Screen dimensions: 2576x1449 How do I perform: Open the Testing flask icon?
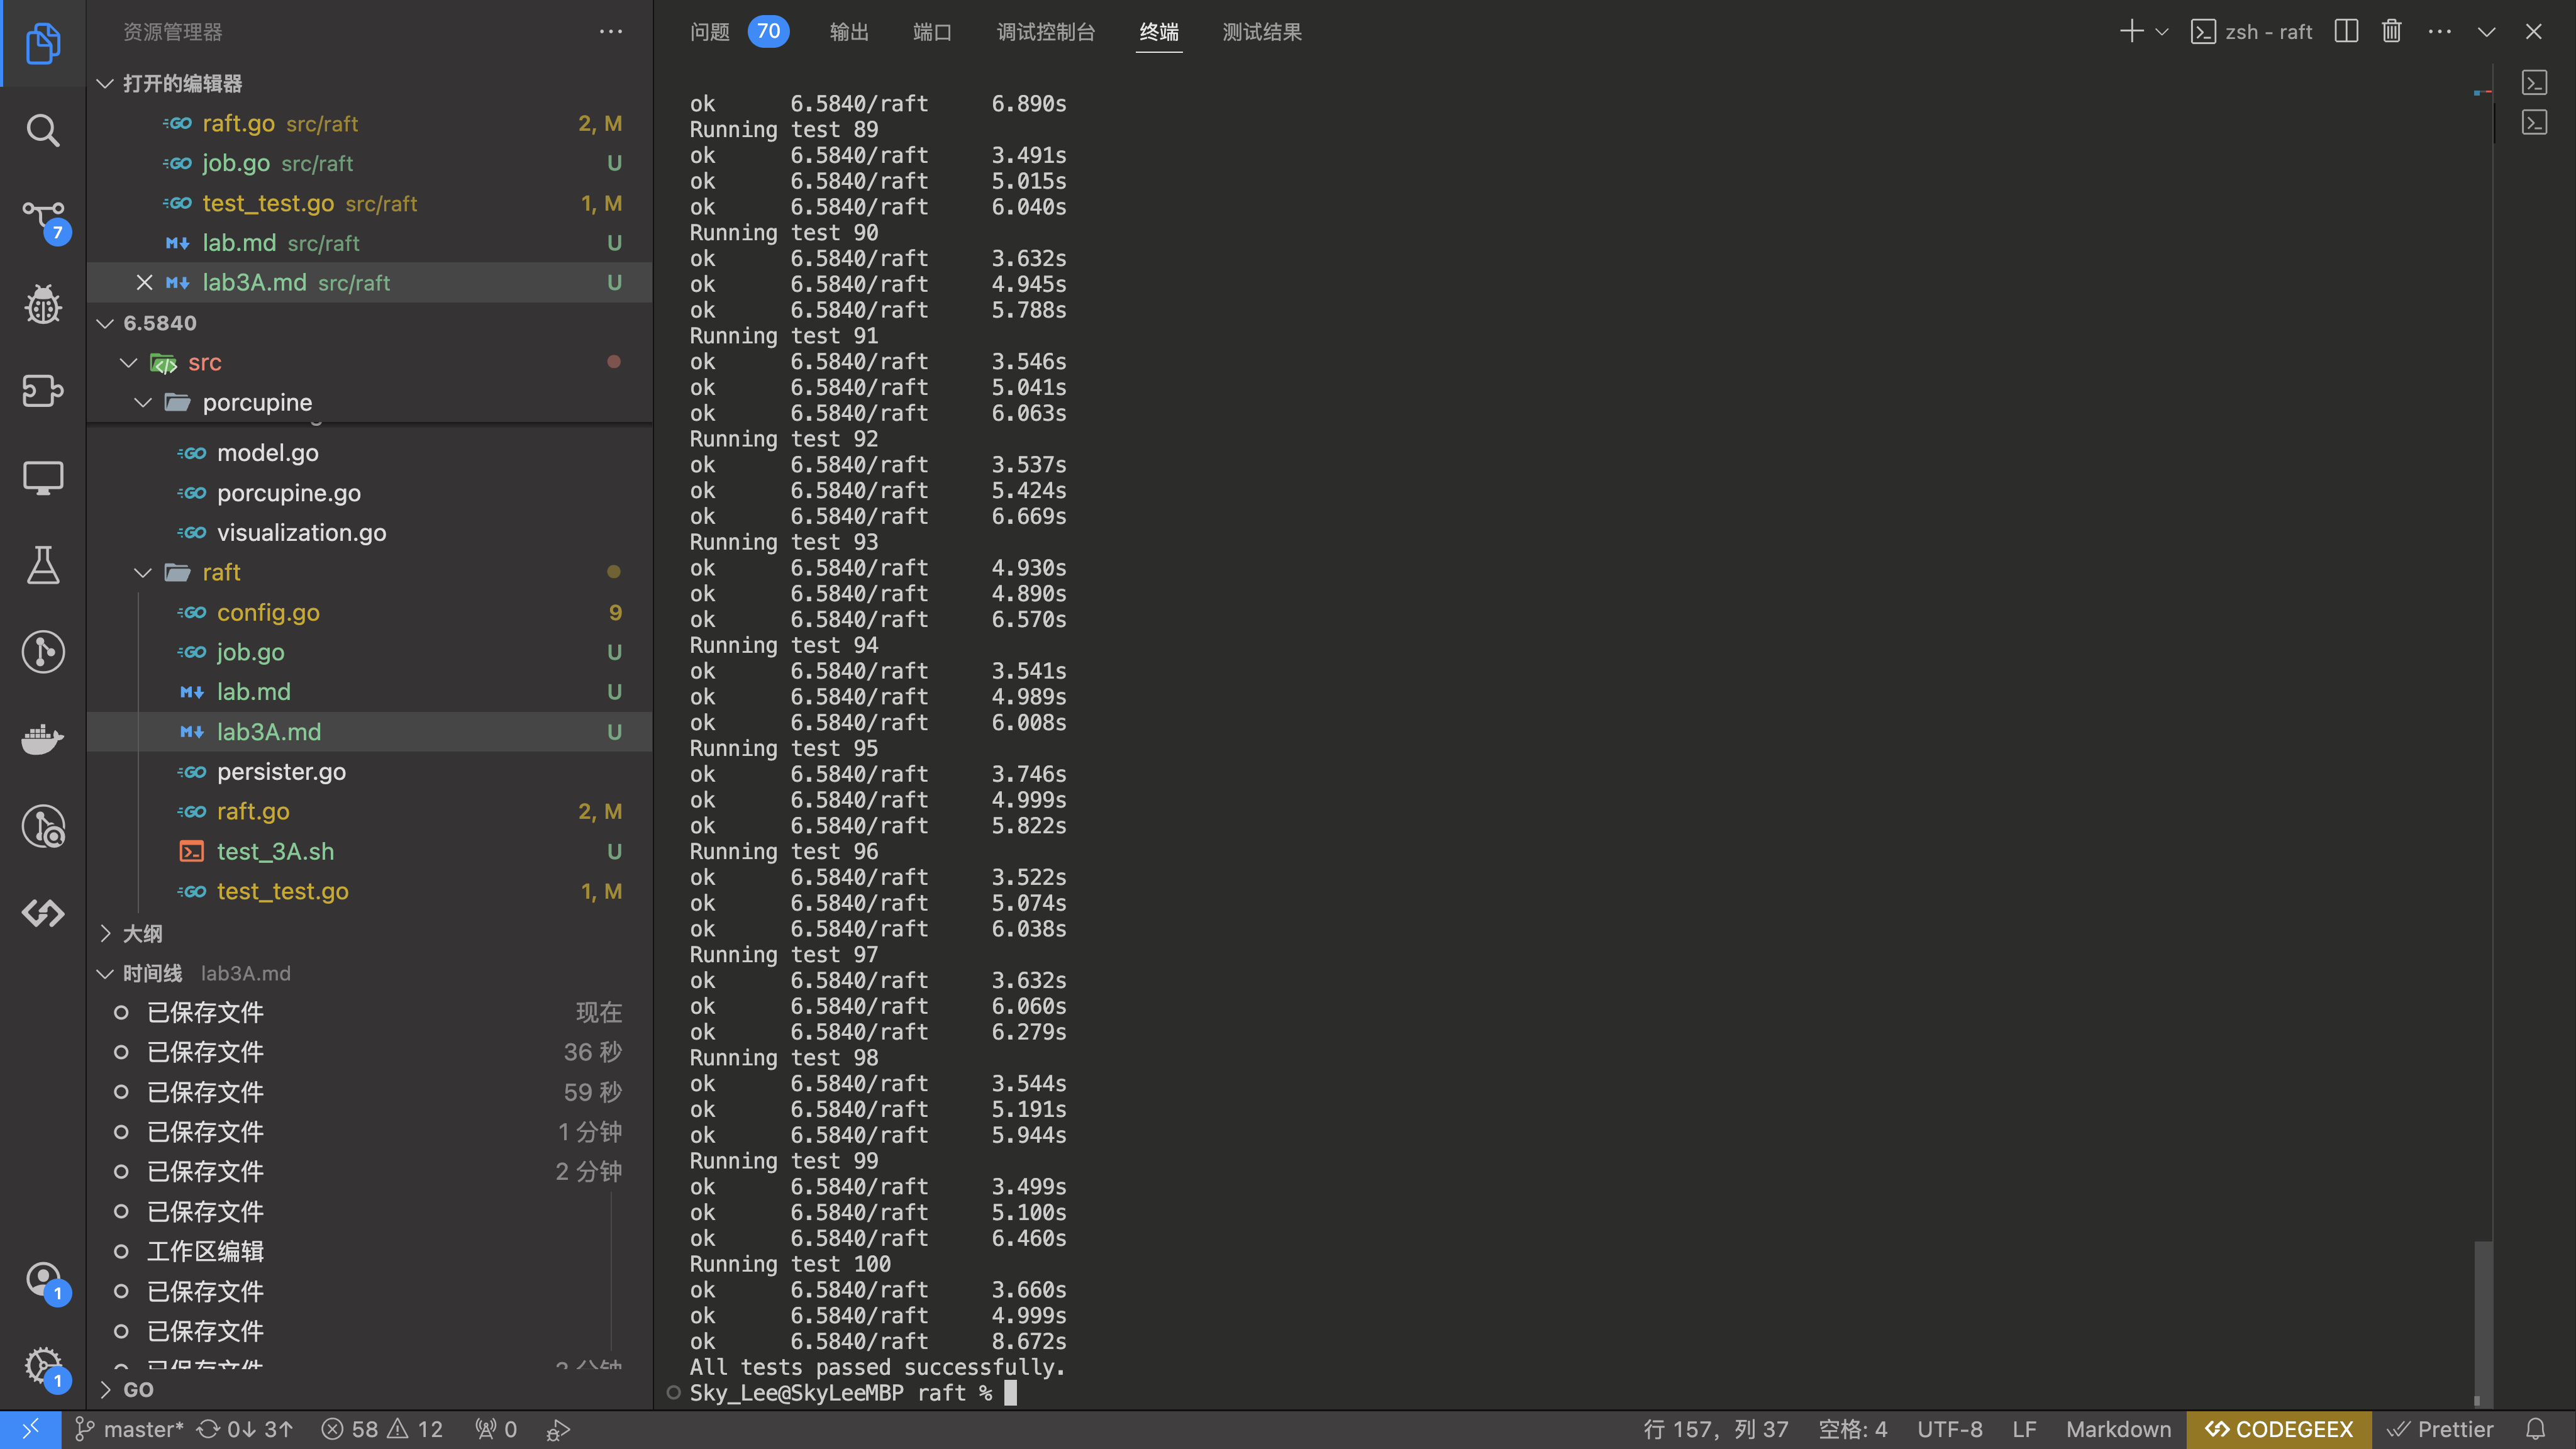[42, 565]
